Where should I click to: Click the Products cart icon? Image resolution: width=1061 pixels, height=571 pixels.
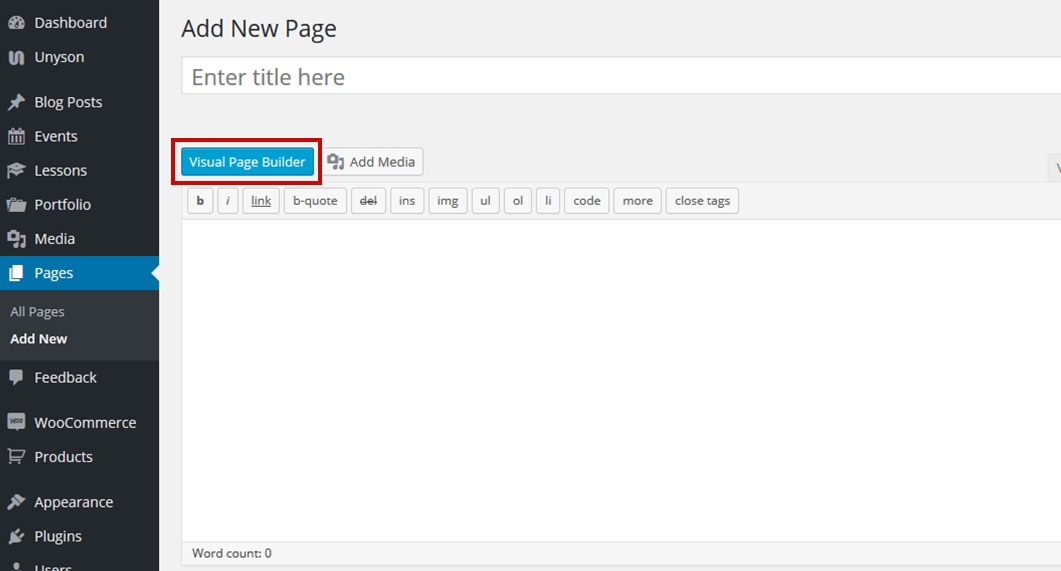tap(16, 457)
